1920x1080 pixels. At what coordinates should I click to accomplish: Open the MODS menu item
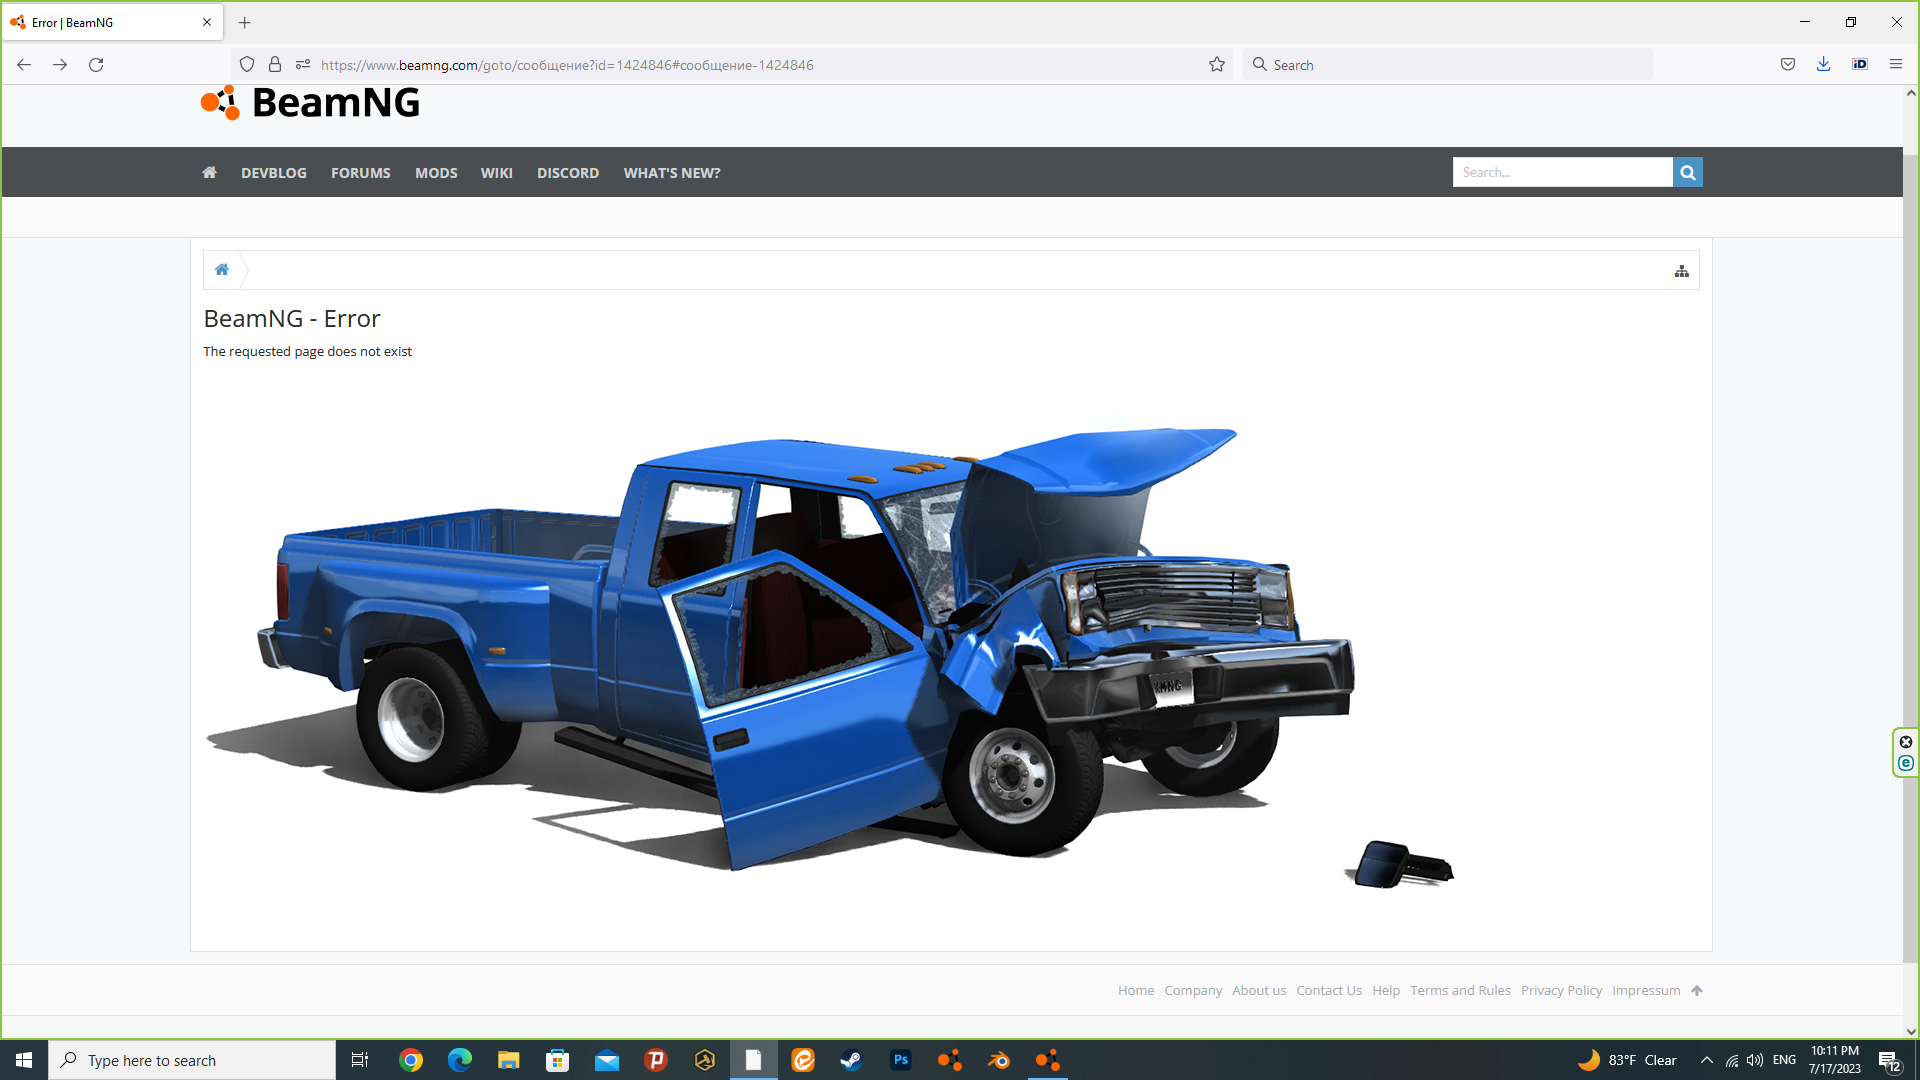[436, 173]
